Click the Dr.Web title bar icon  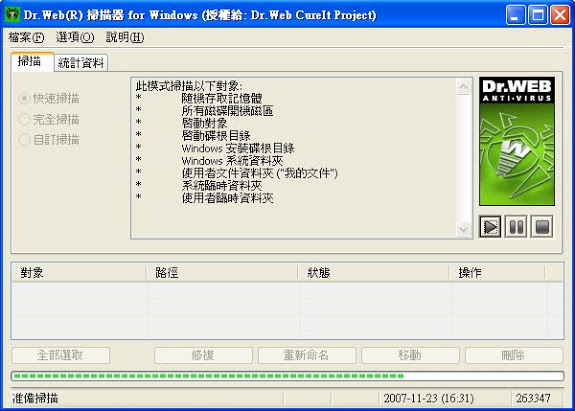tap(12, 15)
